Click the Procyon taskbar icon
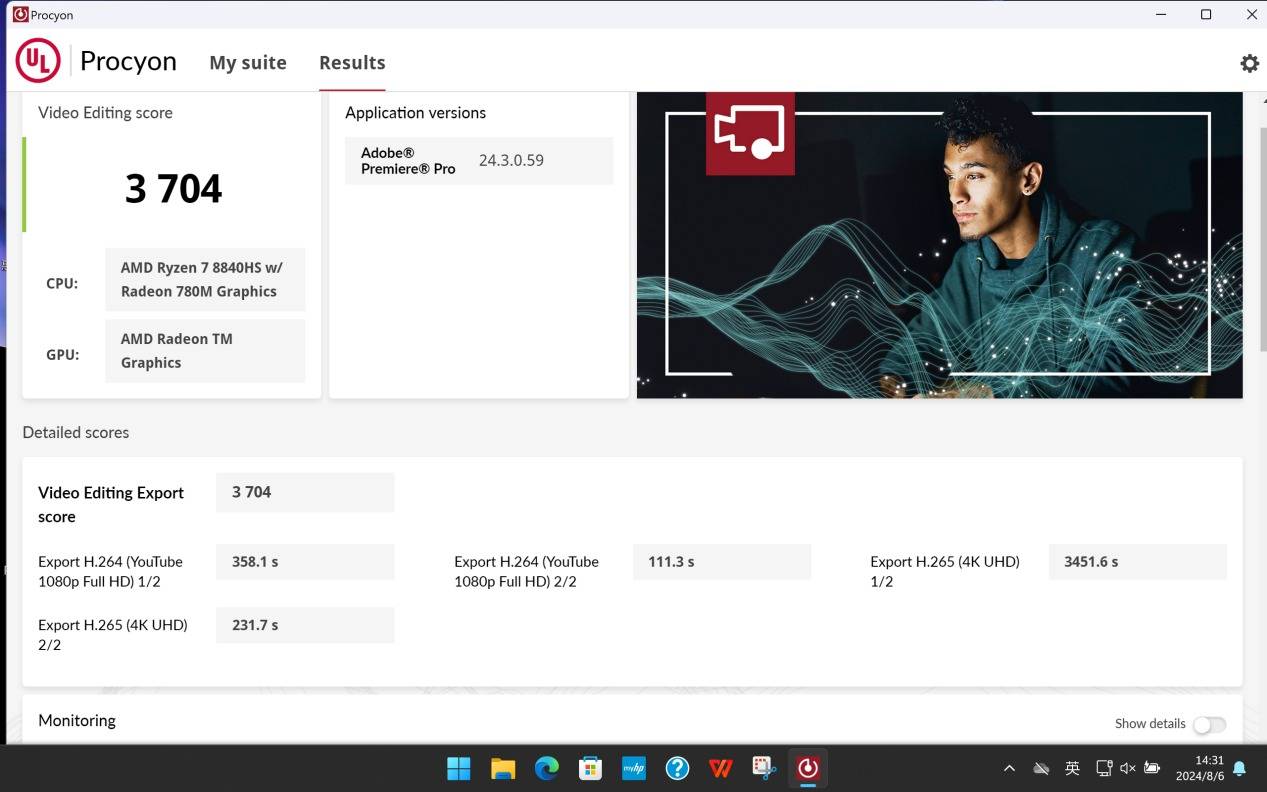The image size is (1267, 792). (807, 768)
